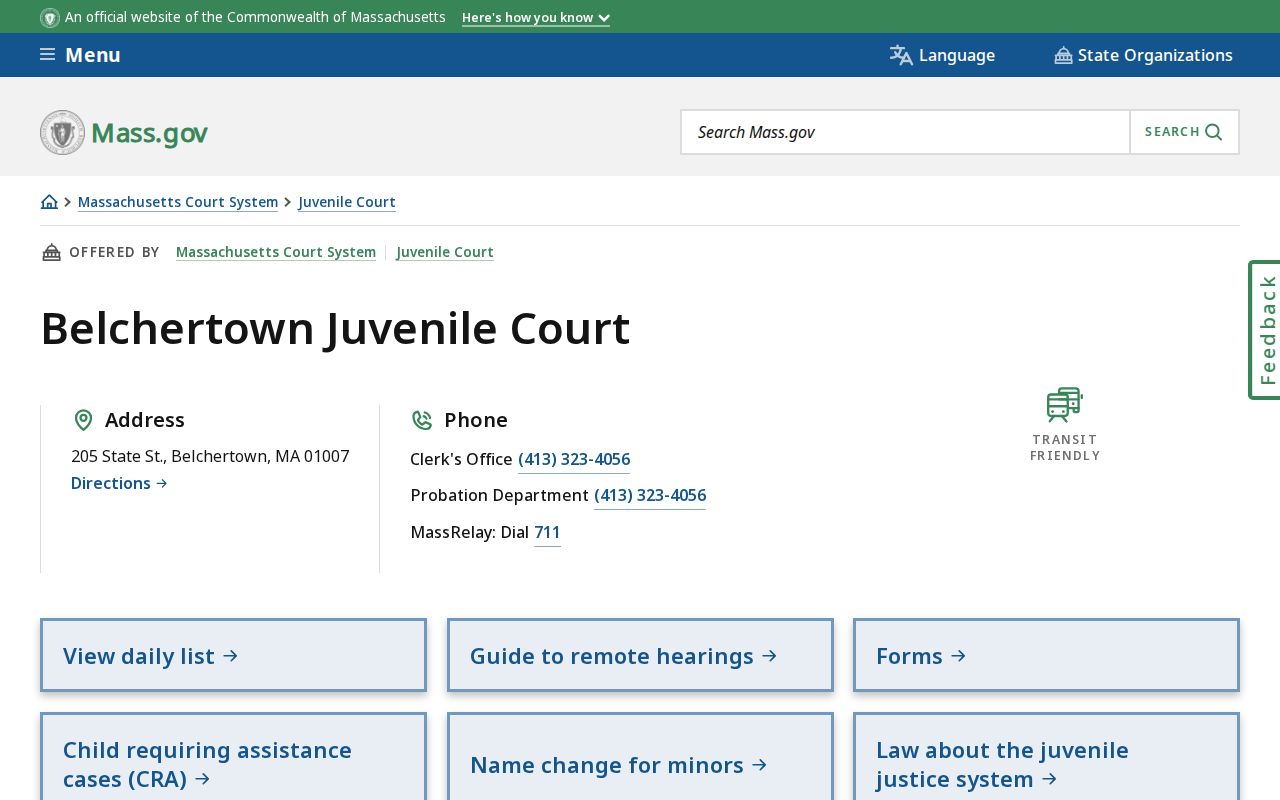Click the Massachusetts seal icon in top banner
This screenshot has width=1280, height=800.
[x=50, y=18]
